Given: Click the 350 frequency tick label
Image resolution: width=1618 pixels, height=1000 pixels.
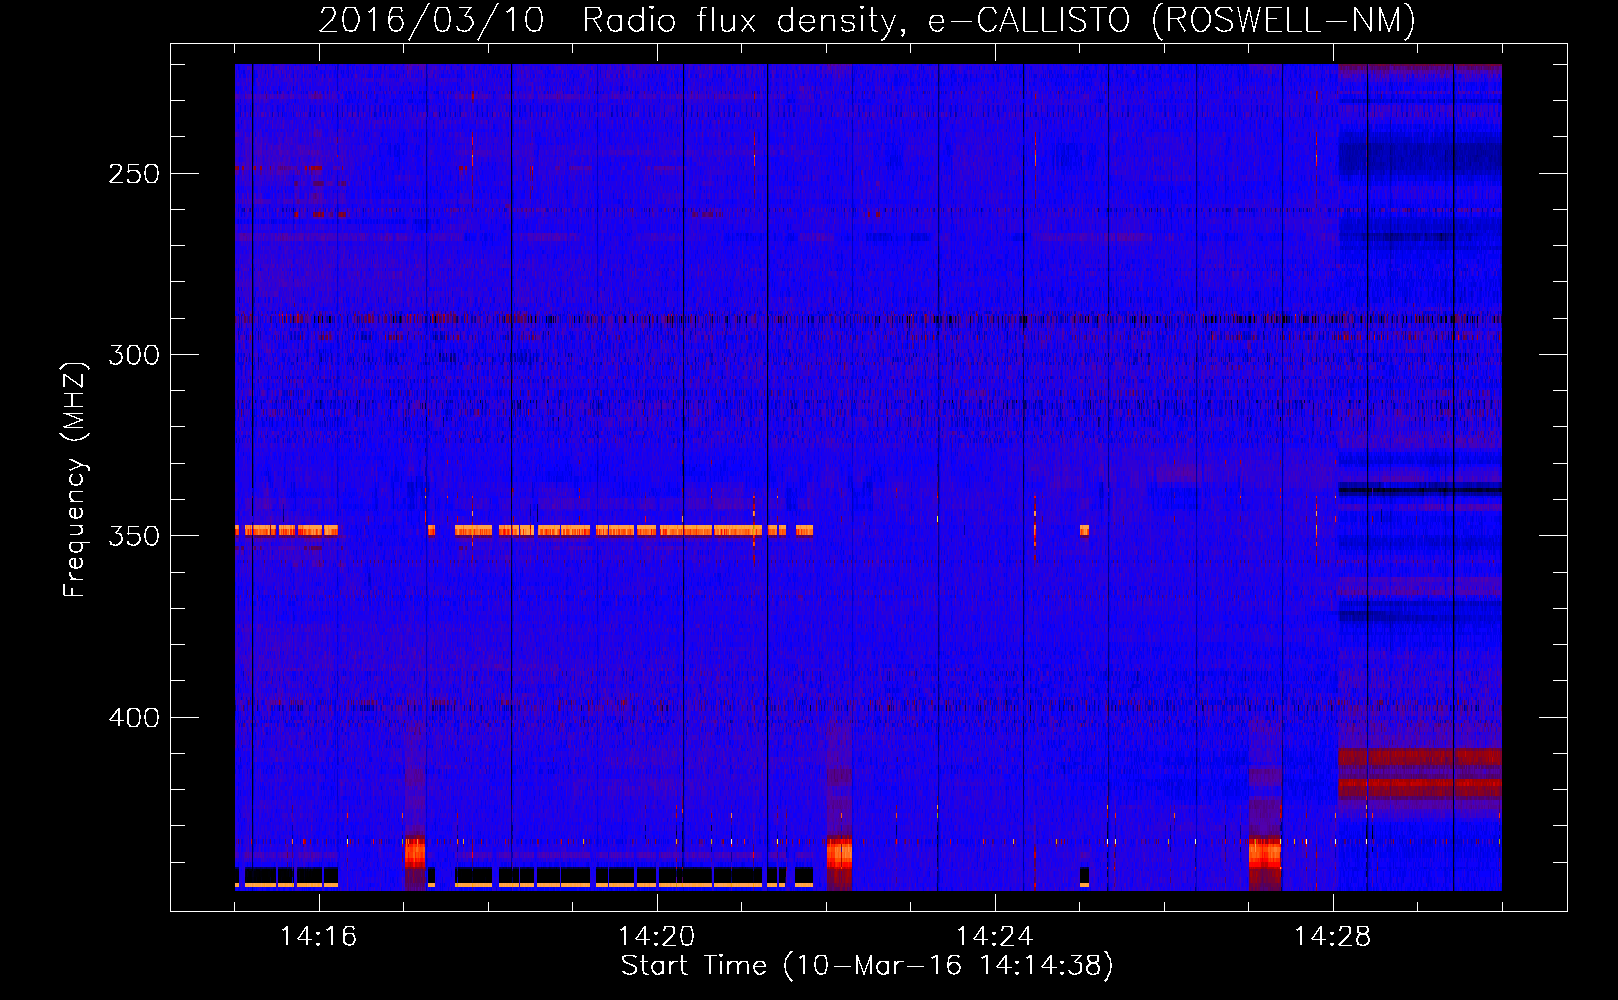Looking at the screenshot, I should [x=134, y=536].
